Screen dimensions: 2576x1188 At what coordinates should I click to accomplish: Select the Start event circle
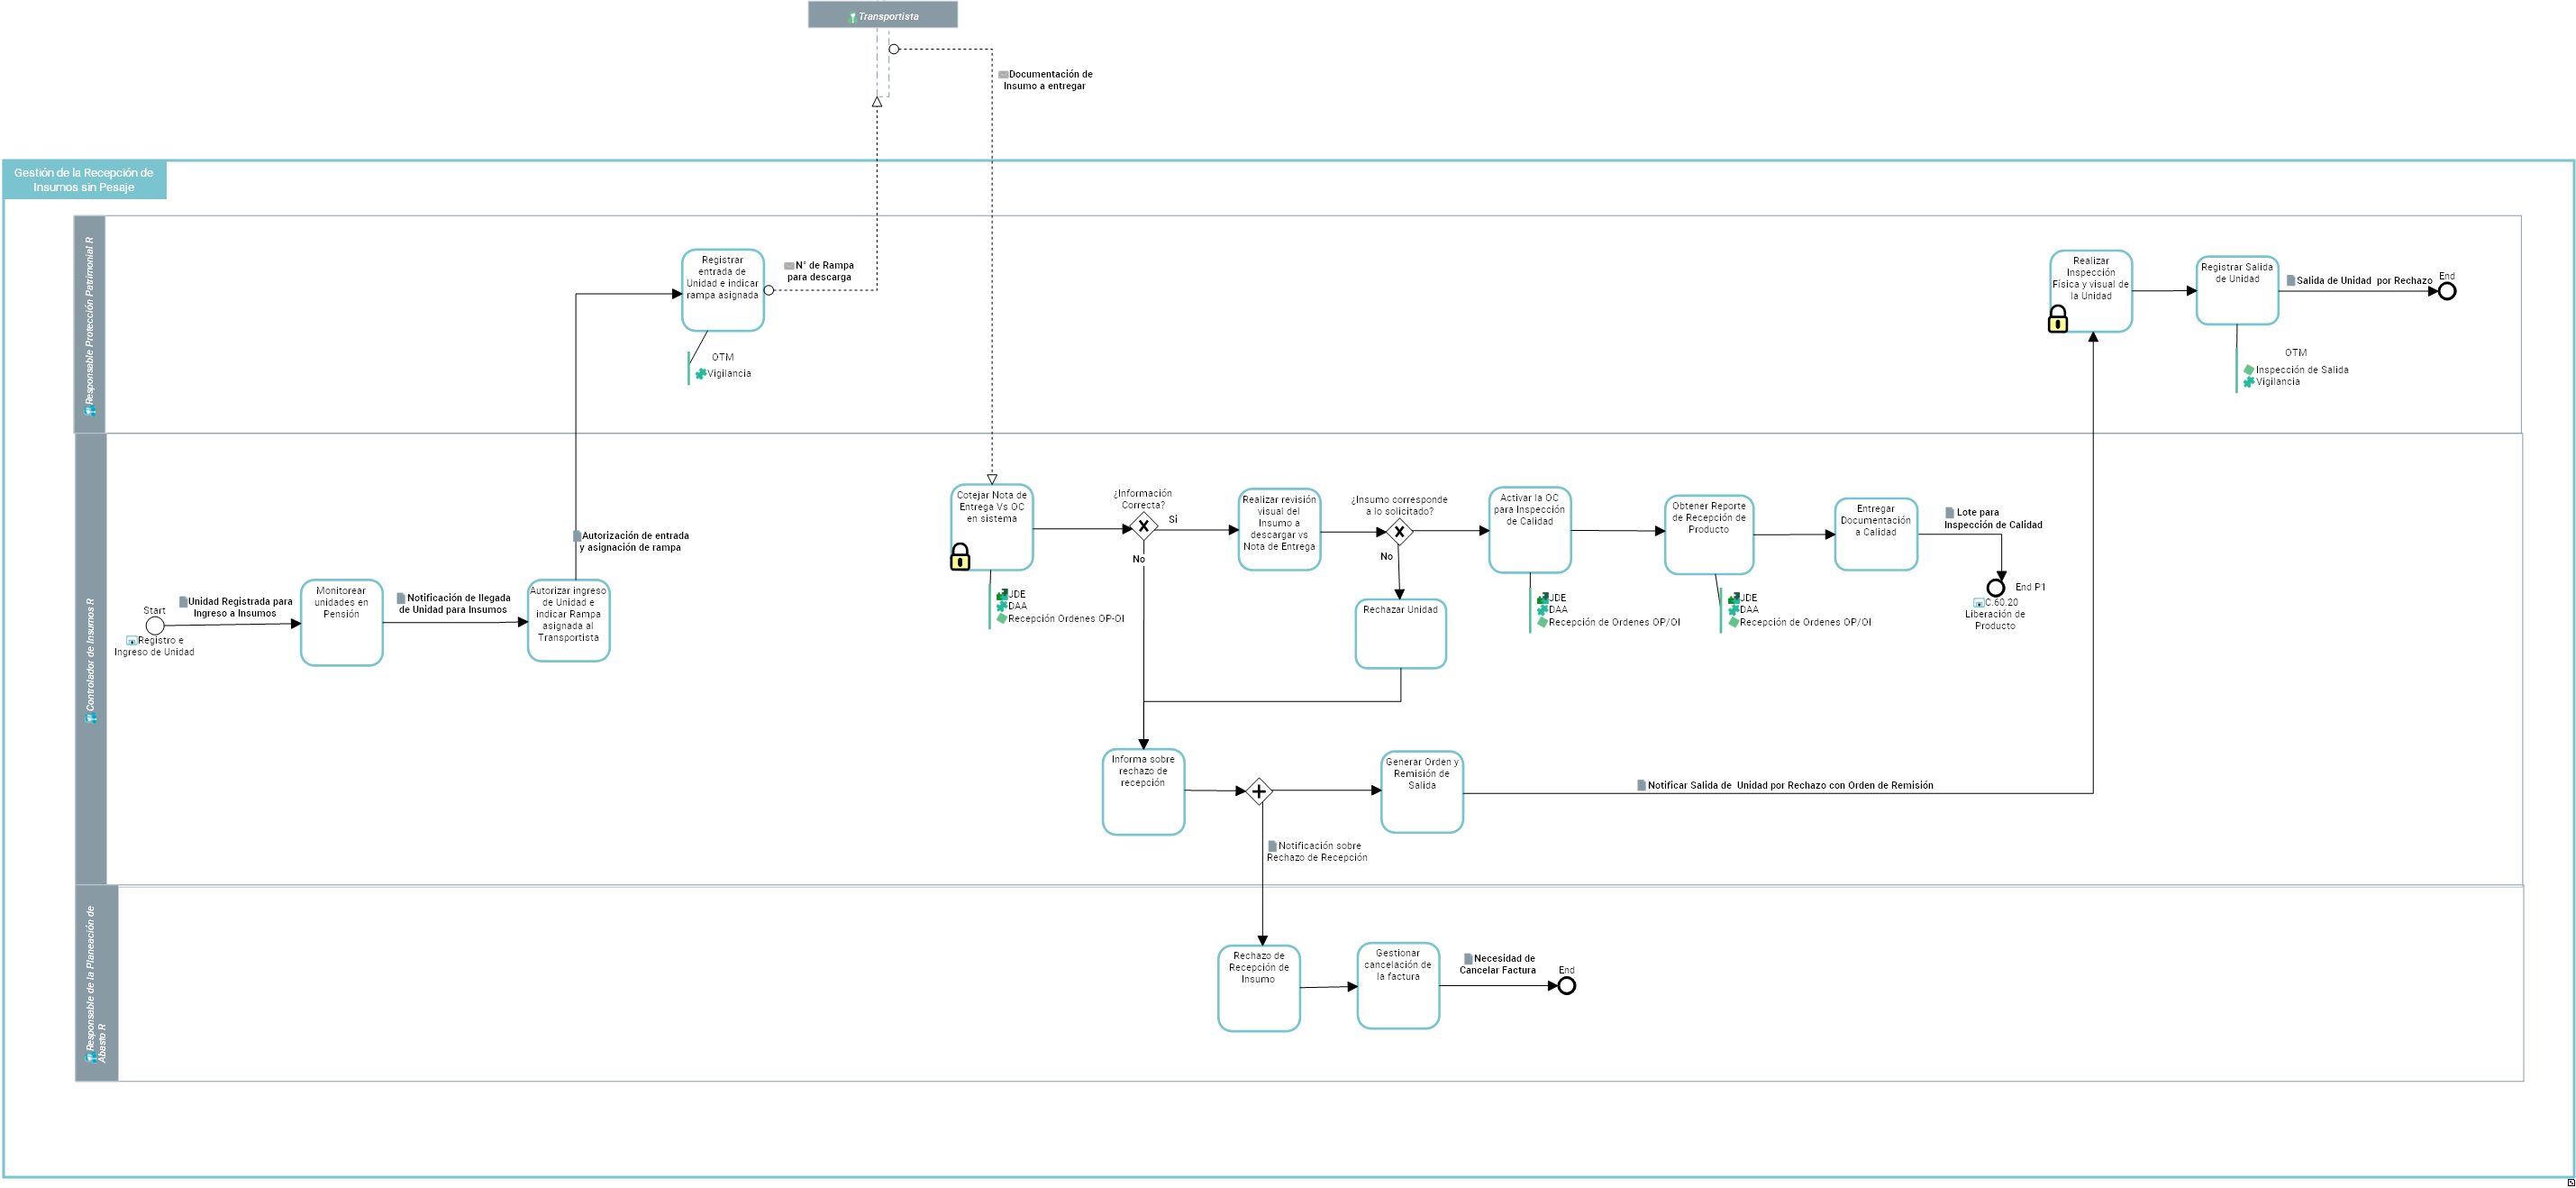(x=155, y=626)
